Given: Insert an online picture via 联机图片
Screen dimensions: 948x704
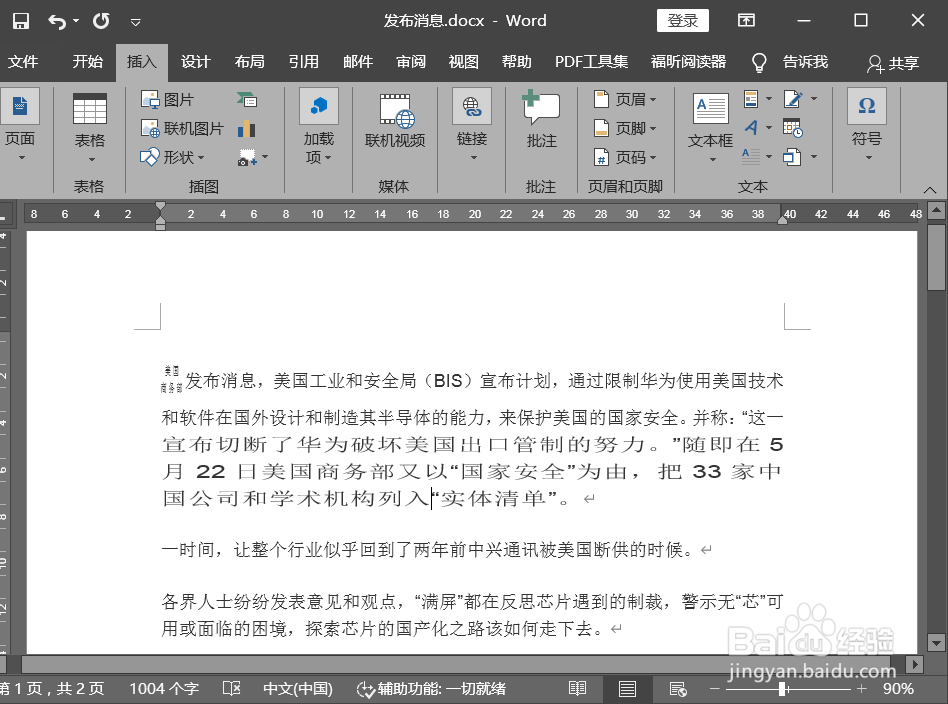Looking at the screenshot, I should tap(182, 128).
